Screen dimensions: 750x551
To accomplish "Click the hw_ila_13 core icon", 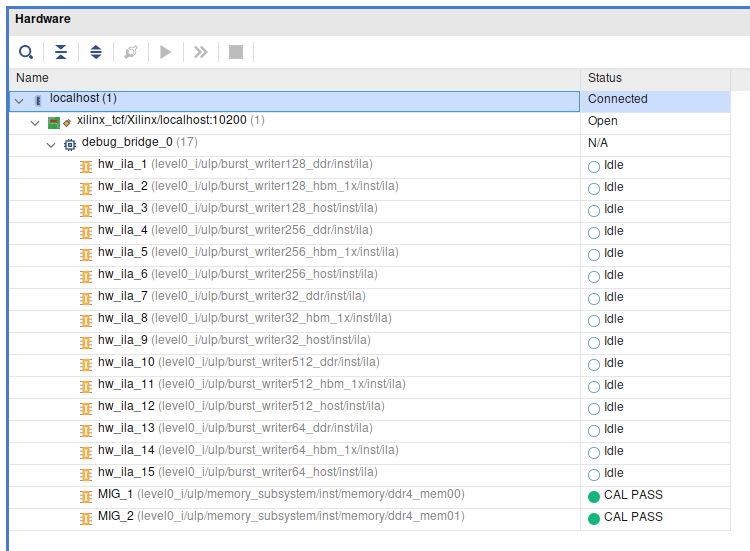I will tap(86, 431).
